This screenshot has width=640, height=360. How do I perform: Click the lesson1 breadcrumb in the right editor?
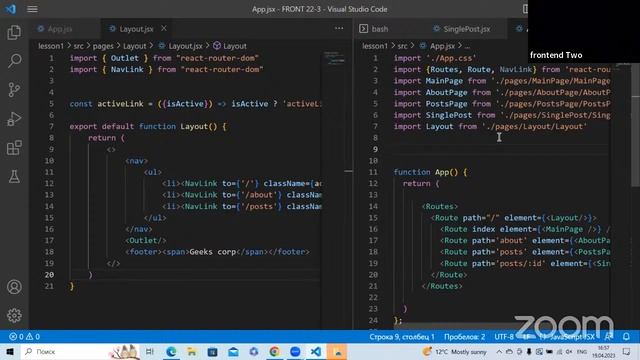(x=375, y=46)
